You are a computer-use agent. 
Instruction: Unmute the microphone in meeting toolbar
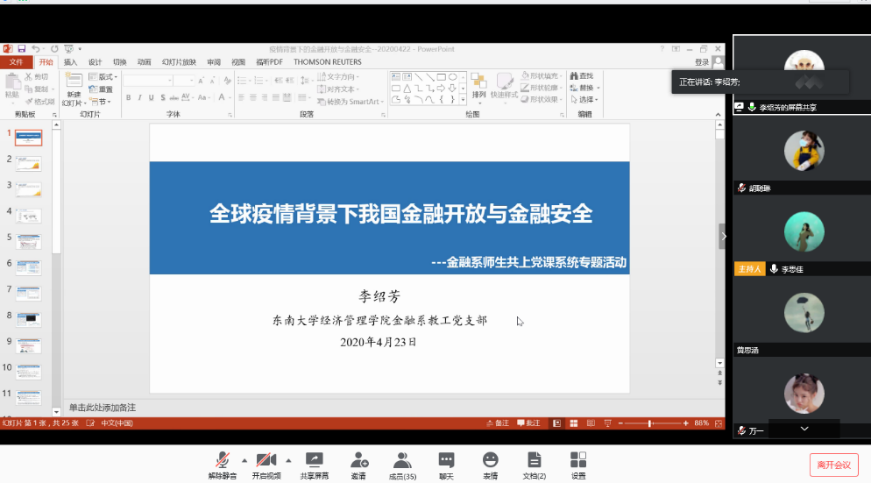(x=223, y=462)
